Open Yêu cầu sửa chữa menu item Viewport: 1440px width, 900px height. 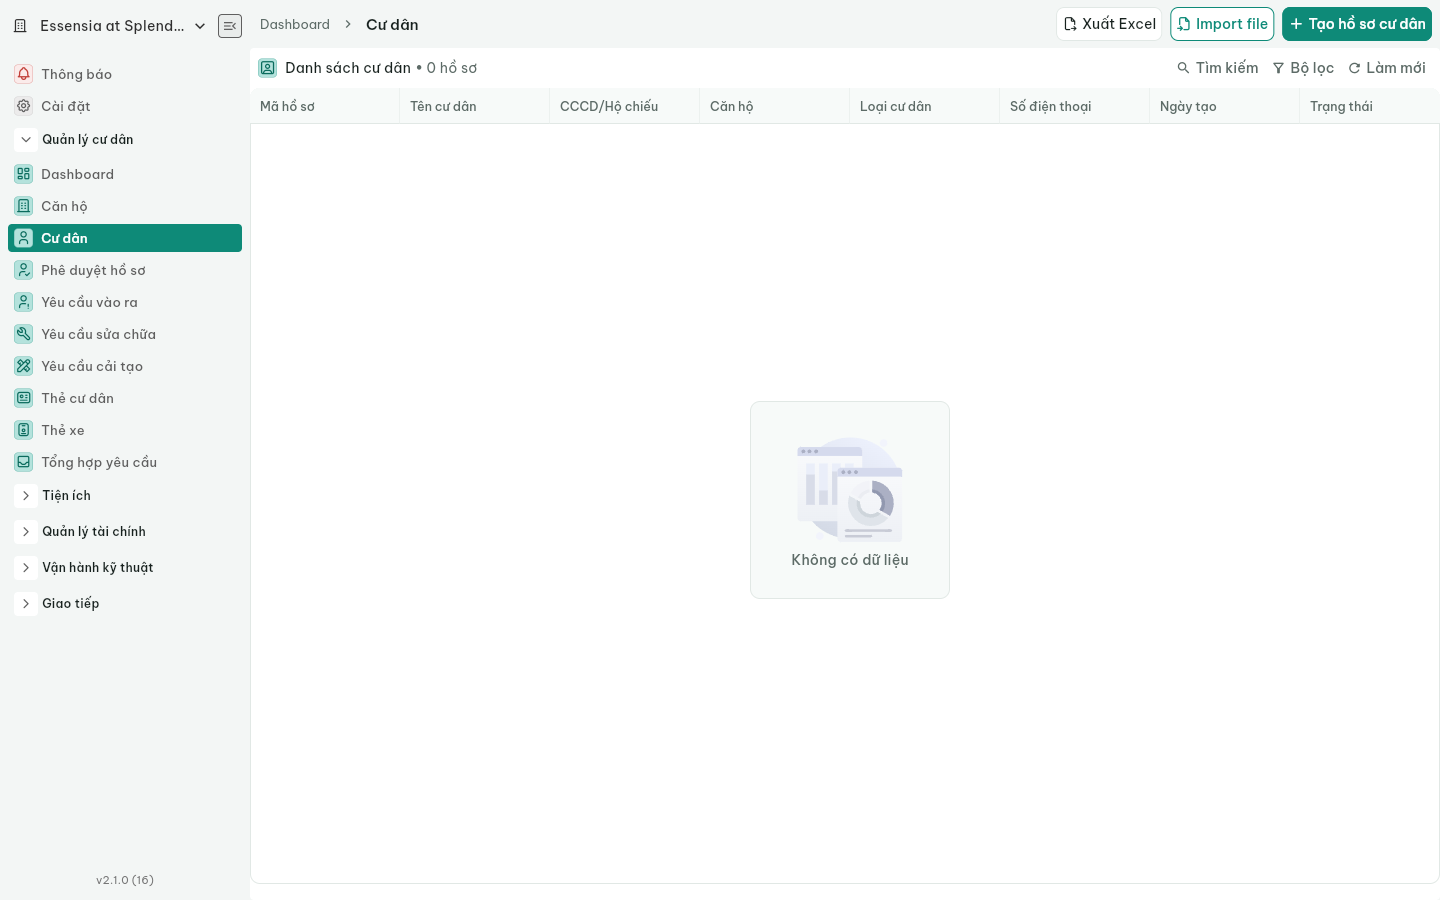[125, 334]
